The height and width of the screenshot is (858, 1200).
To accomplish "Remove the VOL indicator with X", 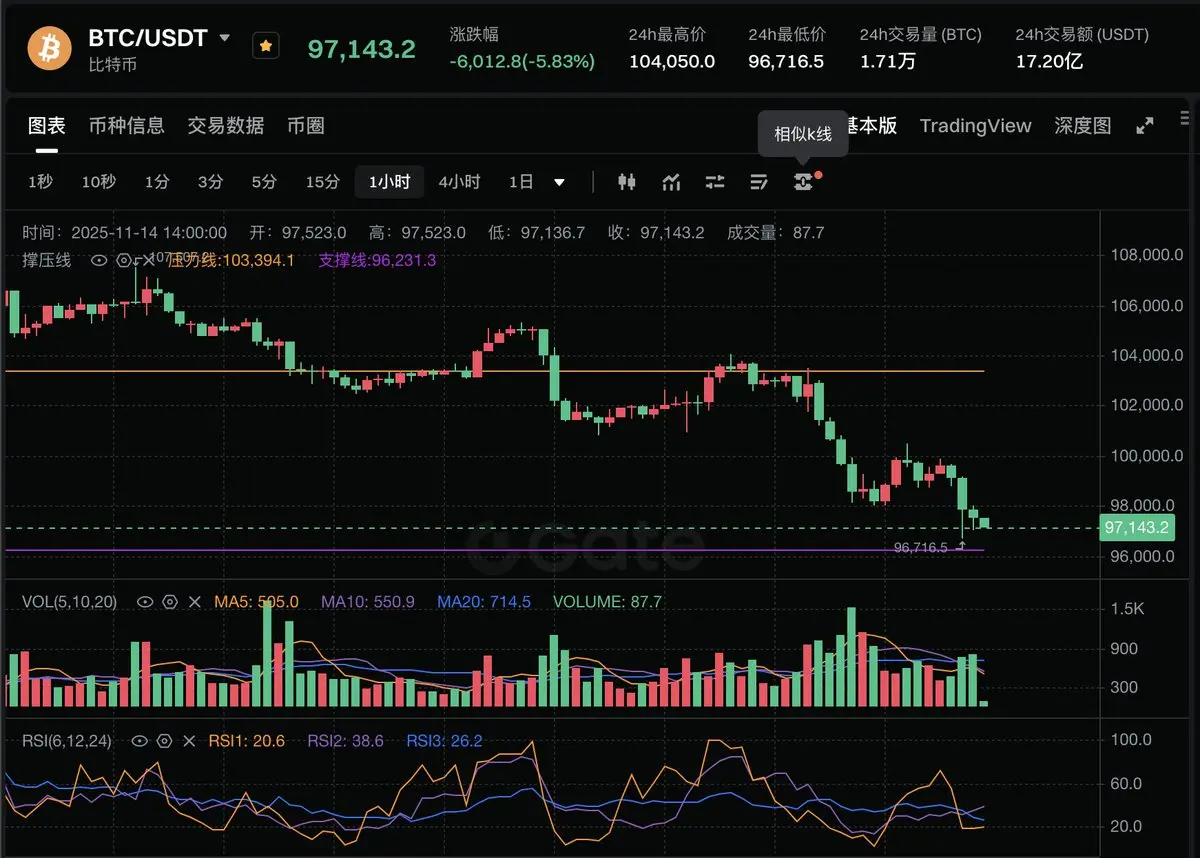I will (195, 602).
